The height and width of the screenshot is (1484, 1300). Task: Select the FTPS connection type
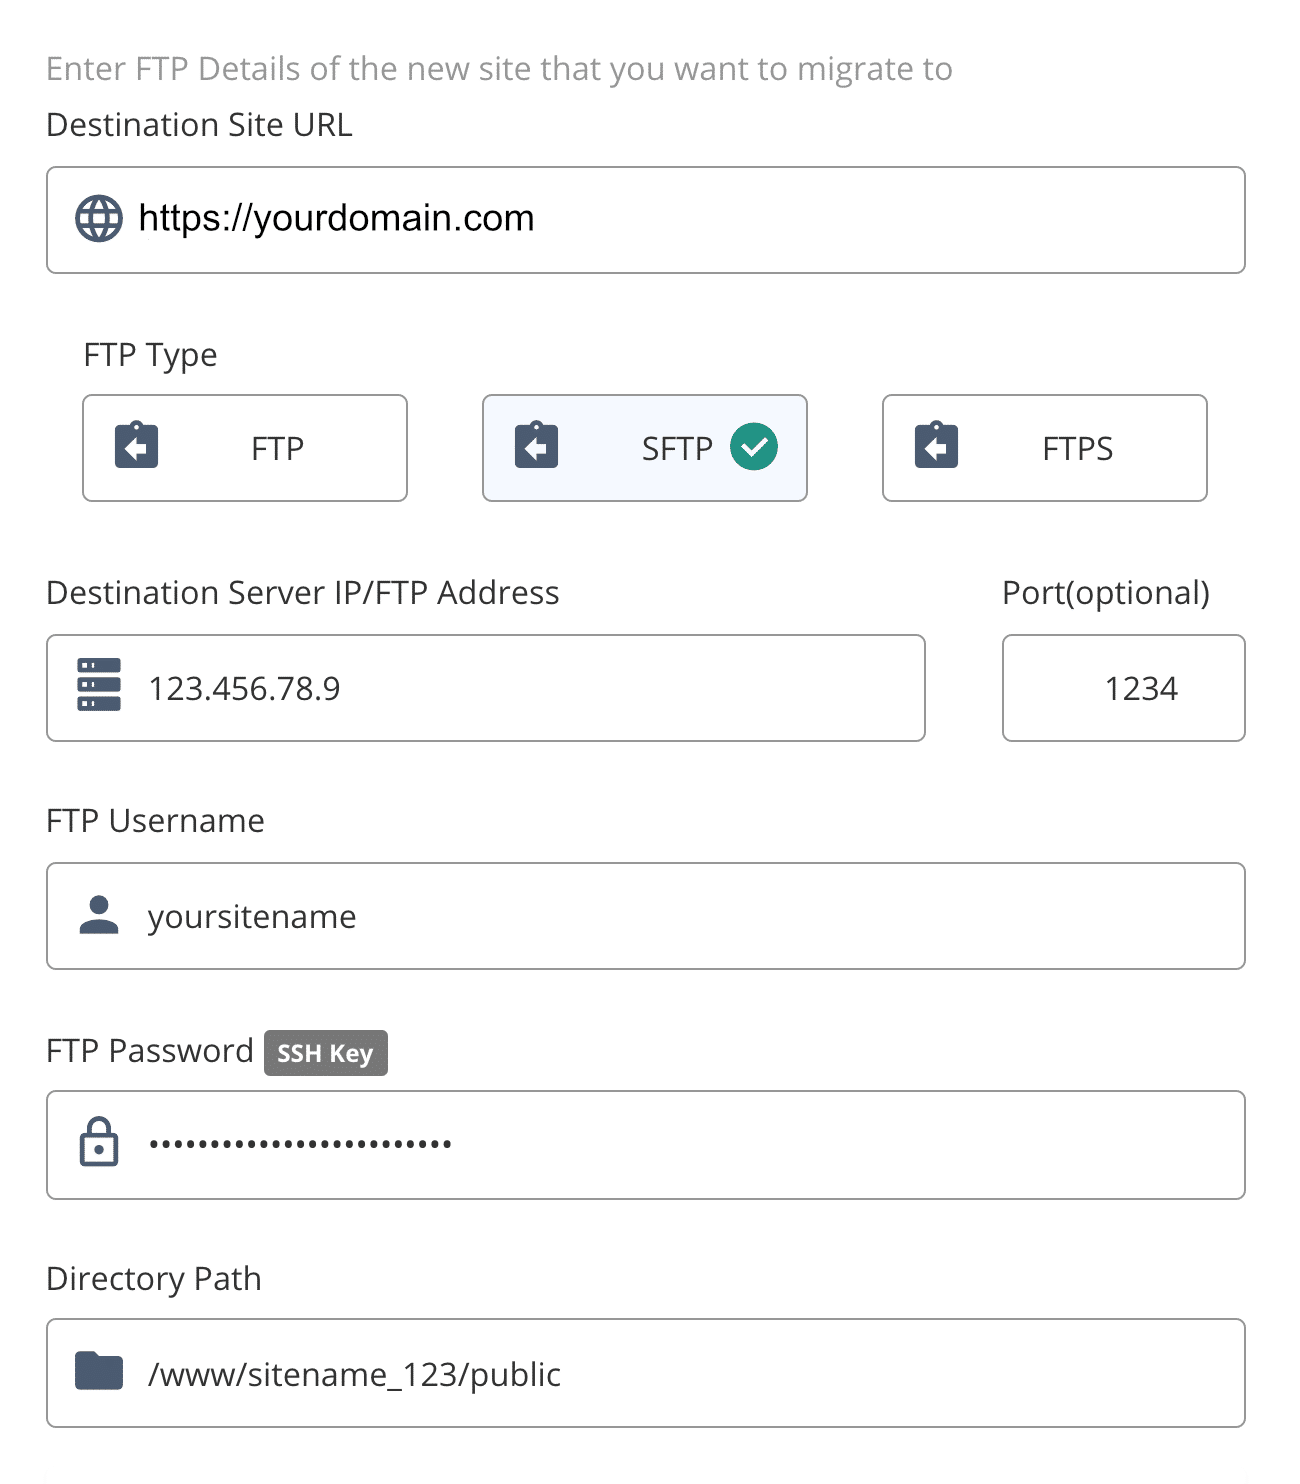(1045, 448)
